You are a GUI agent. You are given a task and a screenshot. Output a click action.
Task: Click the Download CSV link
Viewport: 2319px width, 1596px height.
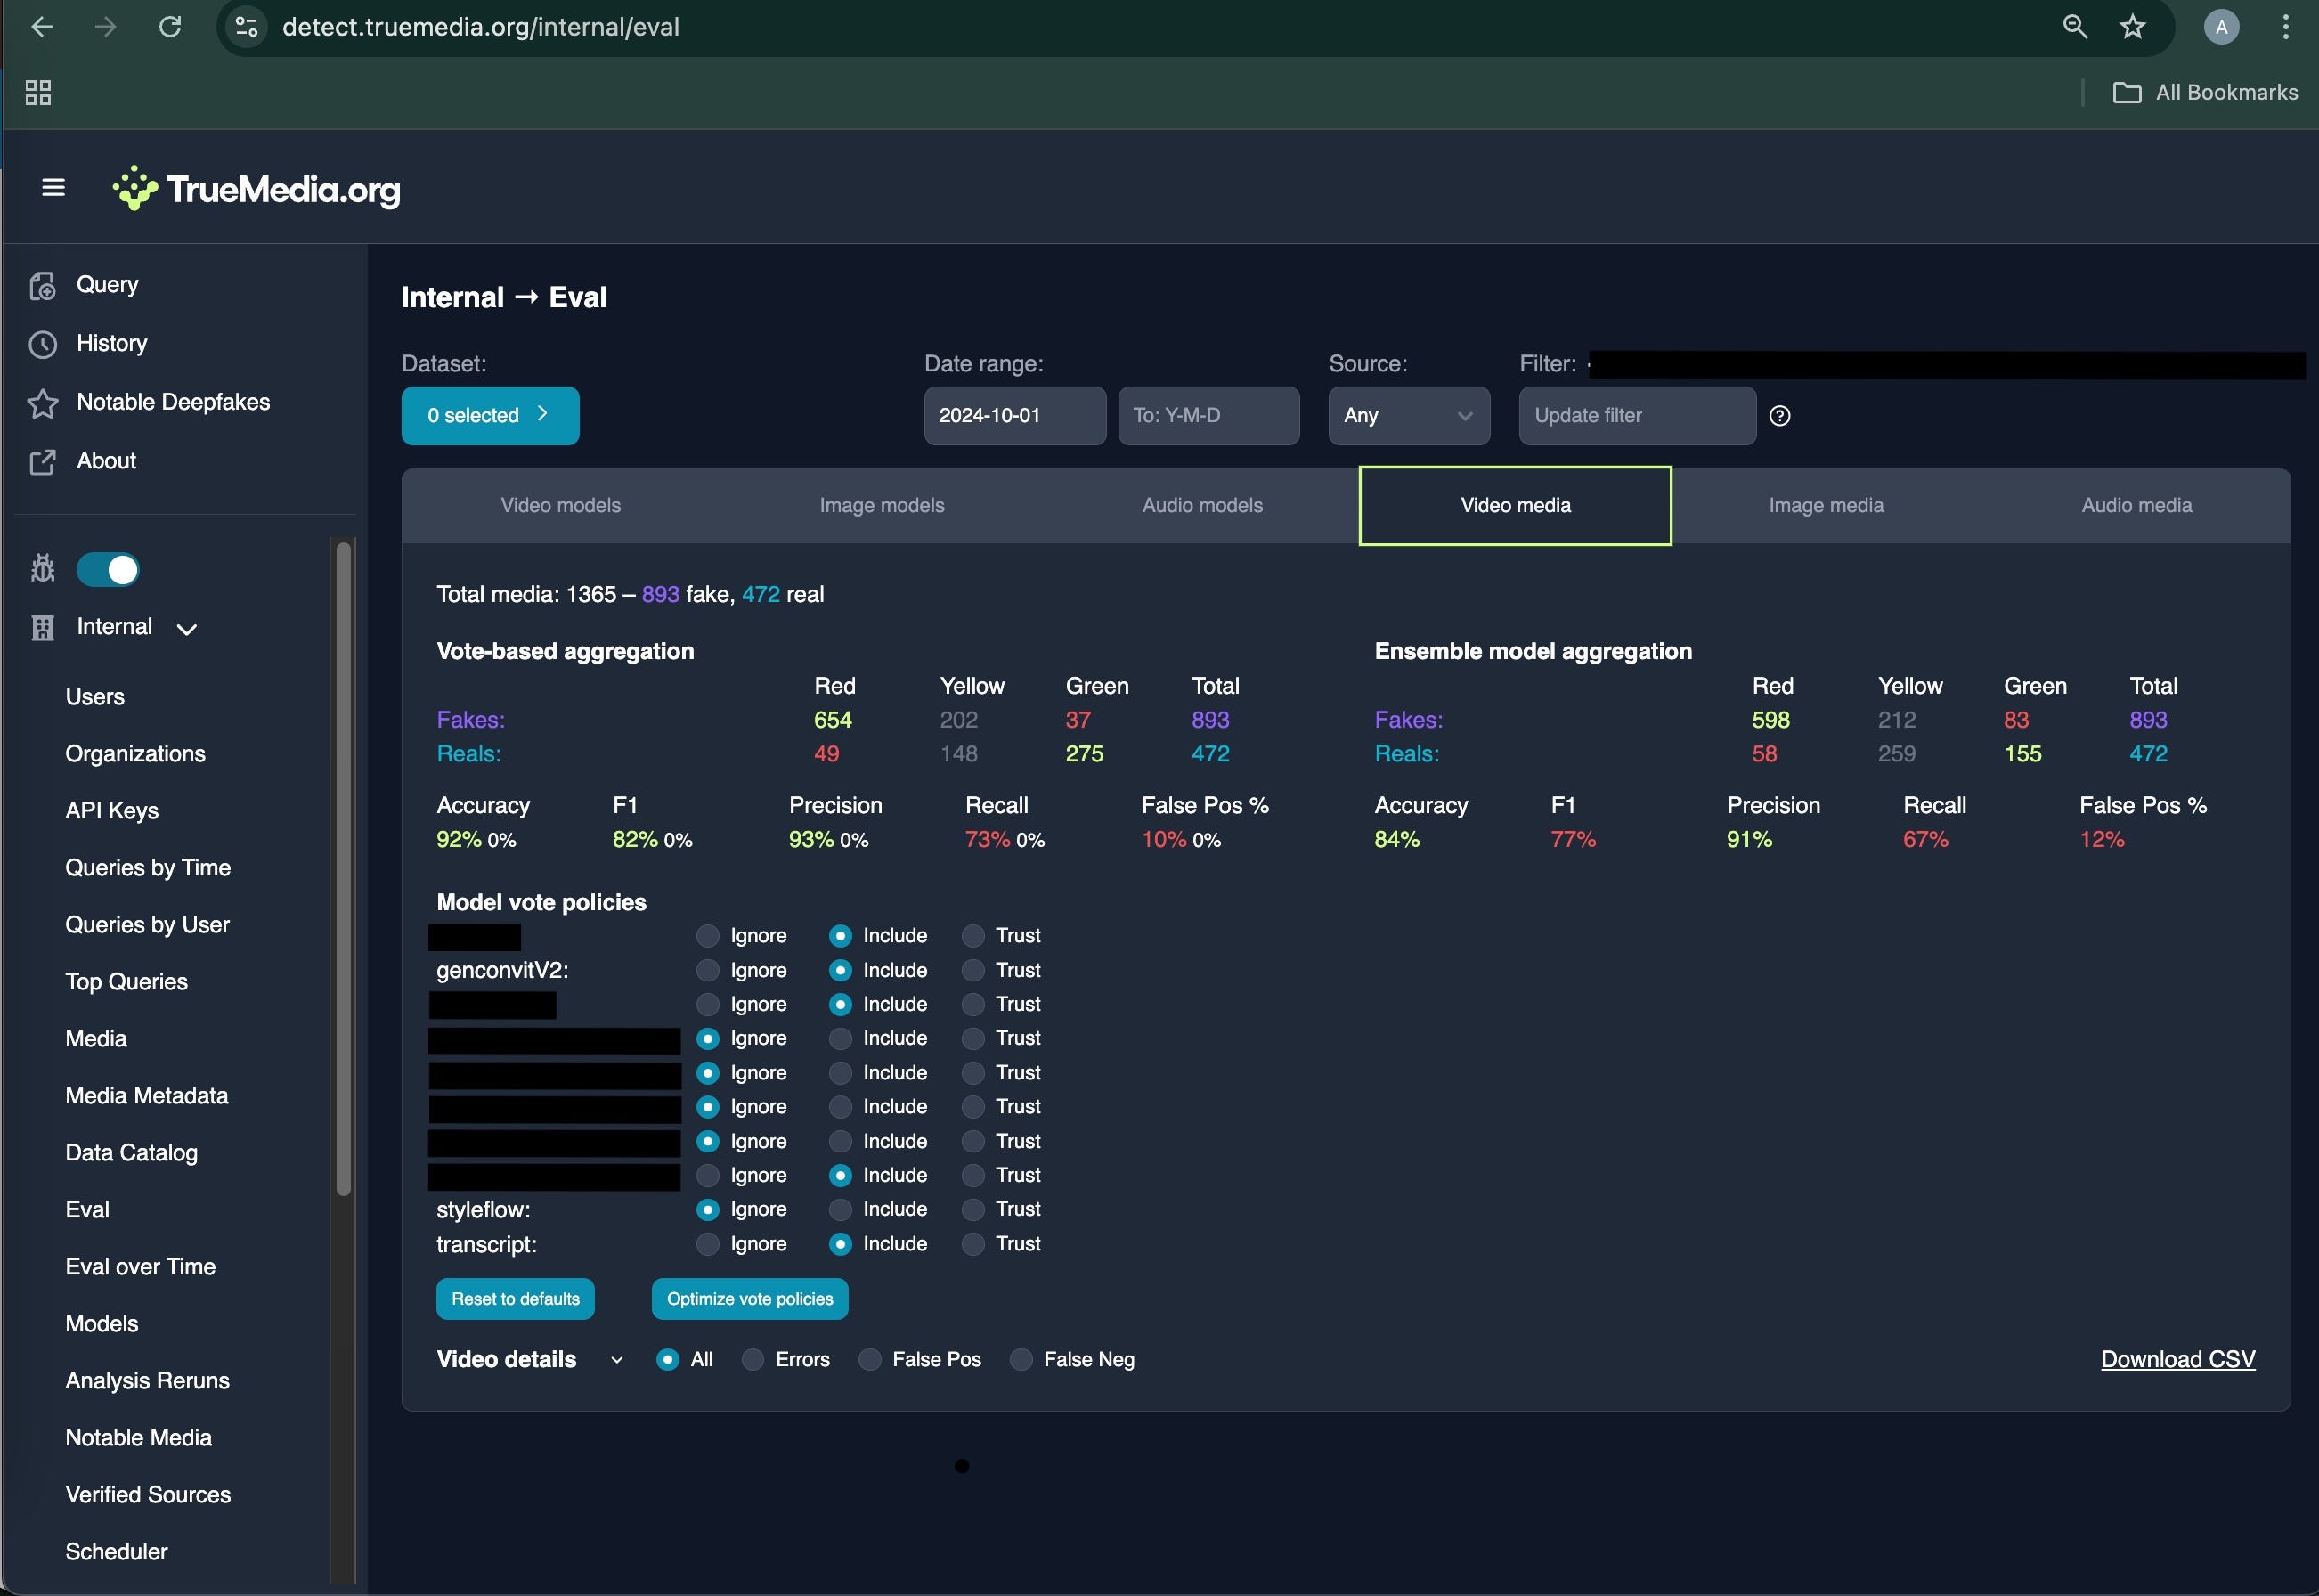[2177, 1359]
